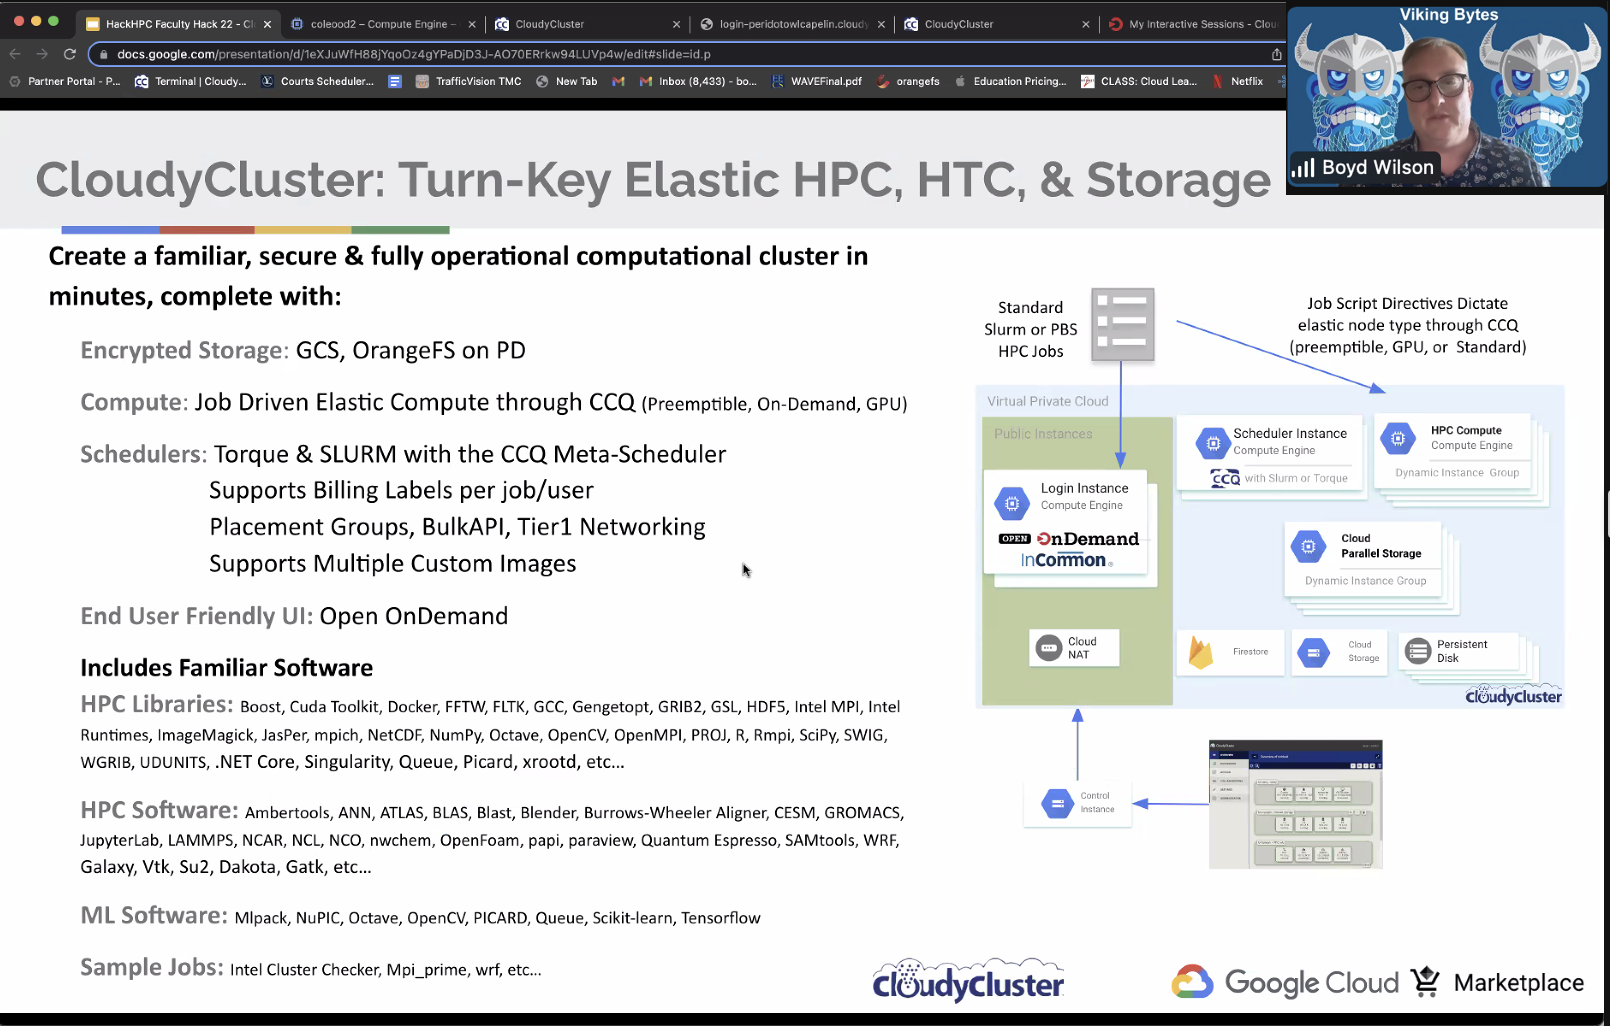This screenshot has height=1026, width=1610.
Task: Click the Persistent Disk icon
Action: (1418, 651)
